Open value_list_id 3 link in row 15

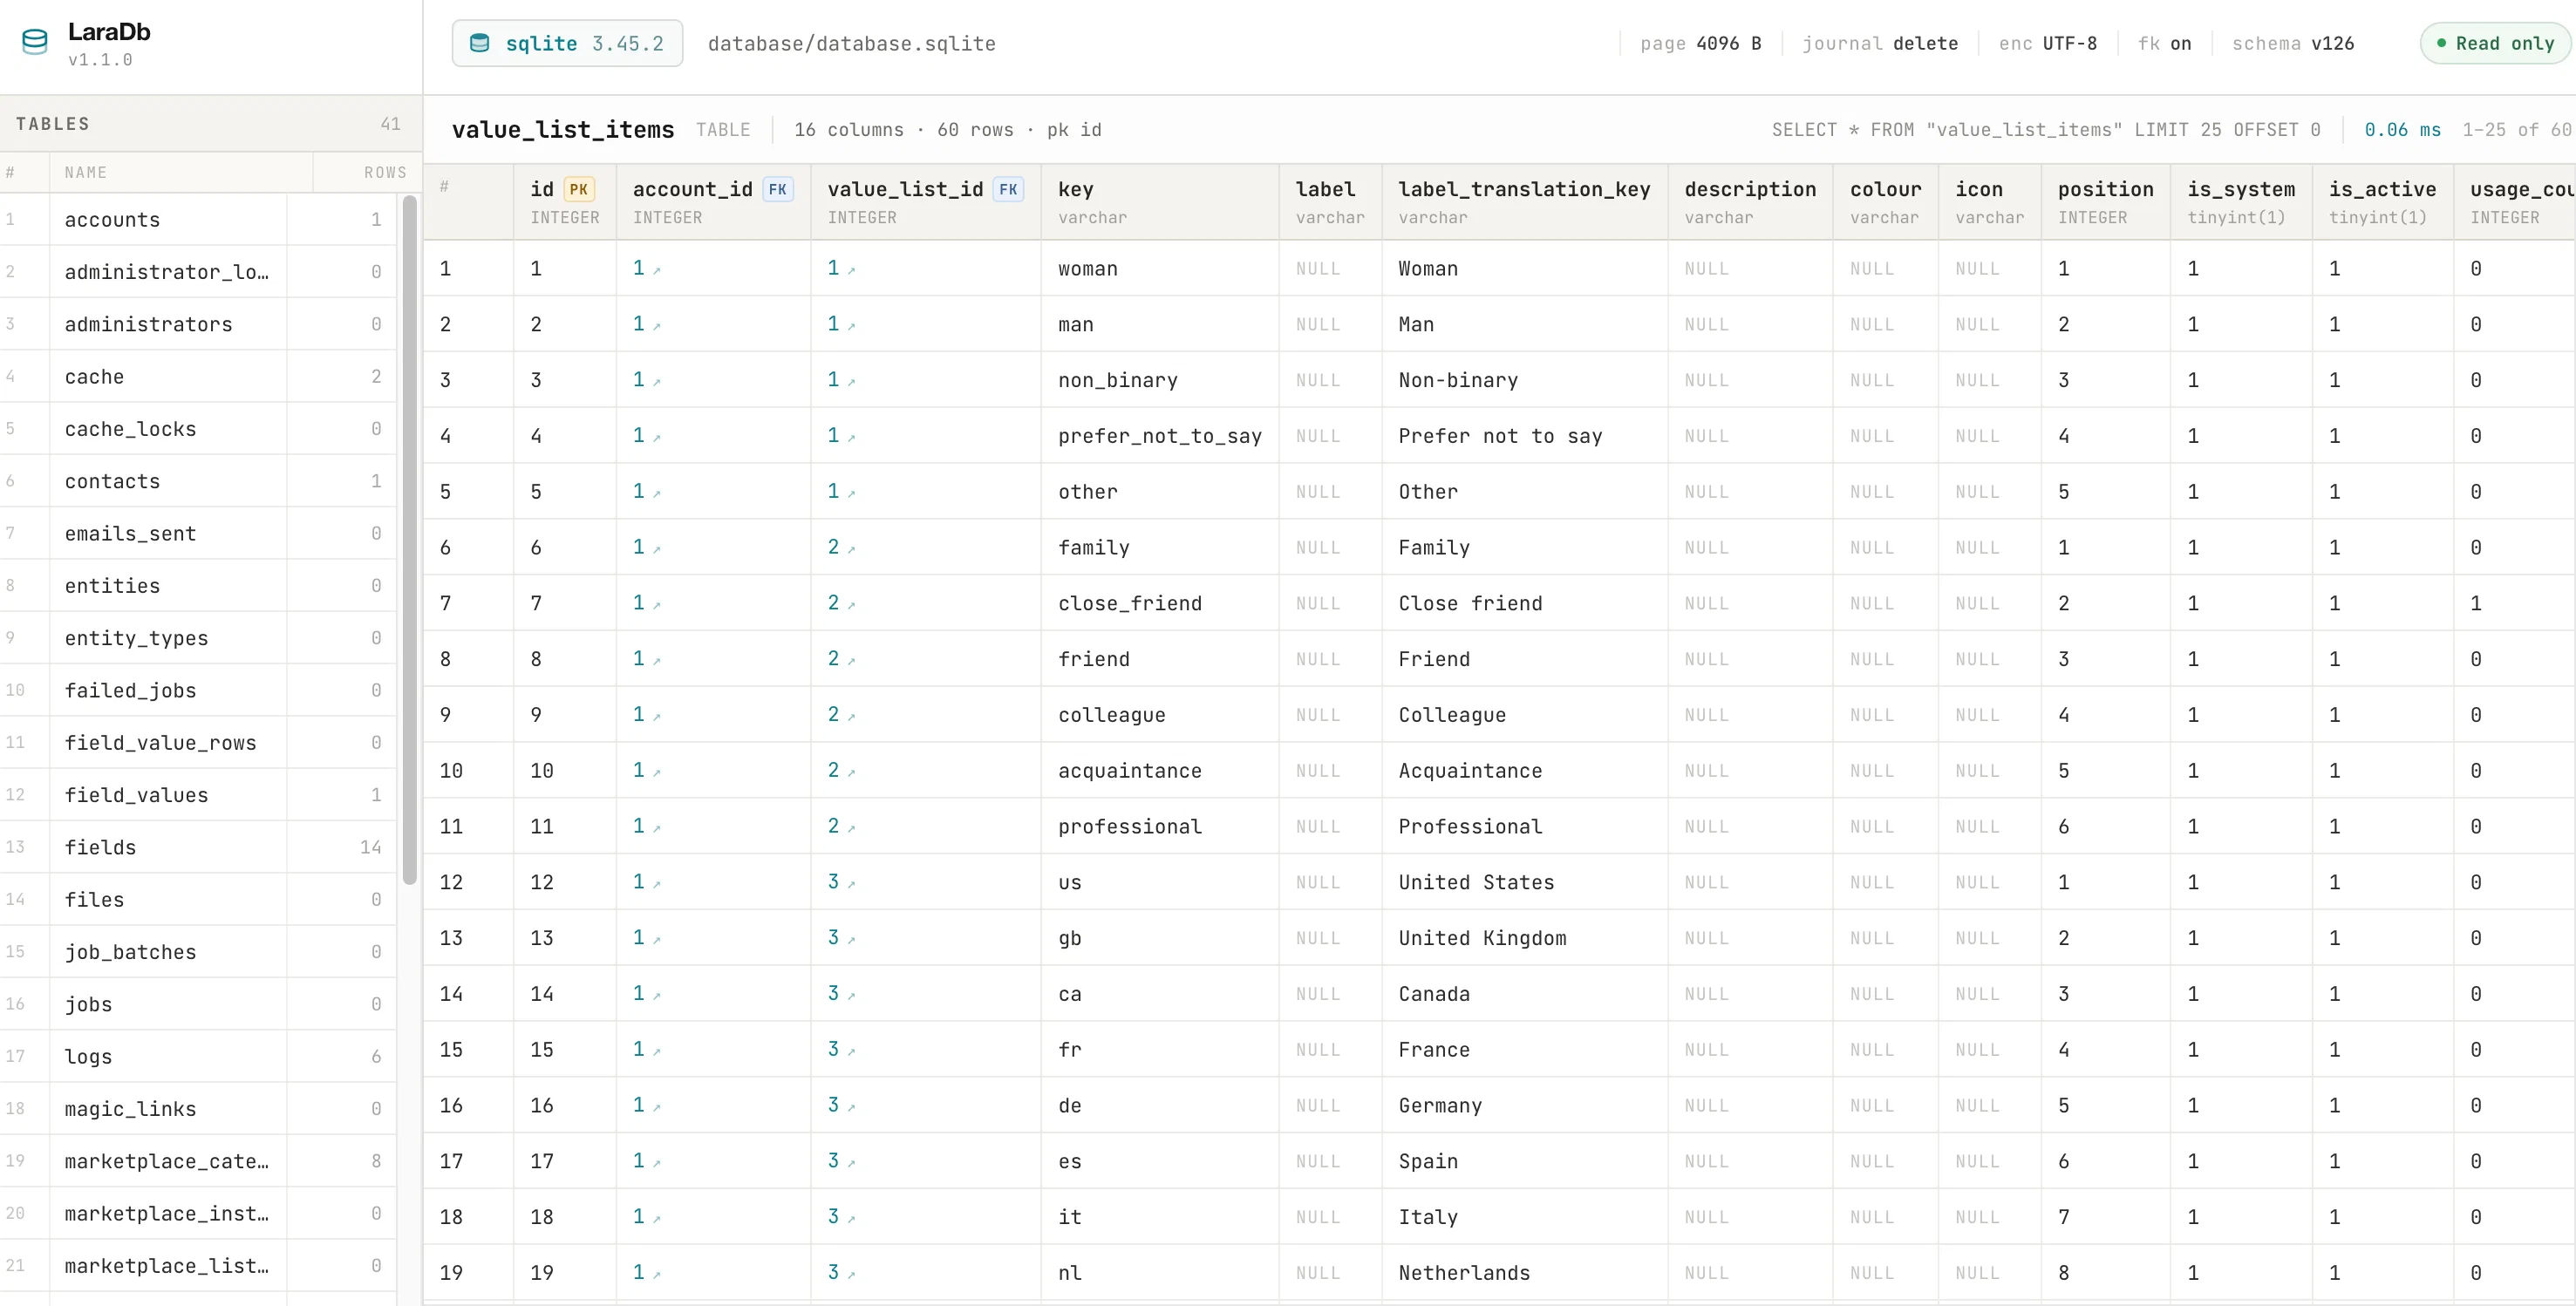(841, 1049)
